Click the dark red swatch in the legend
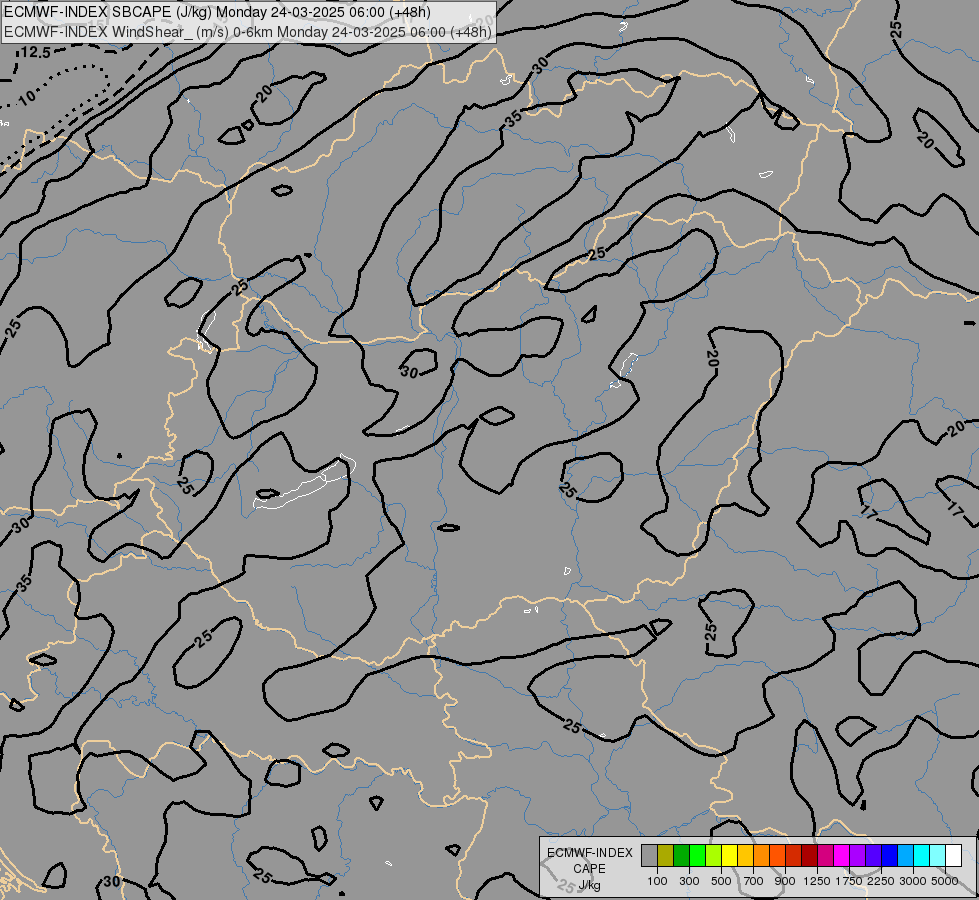979x900 pixels. [x=809, y=855]
